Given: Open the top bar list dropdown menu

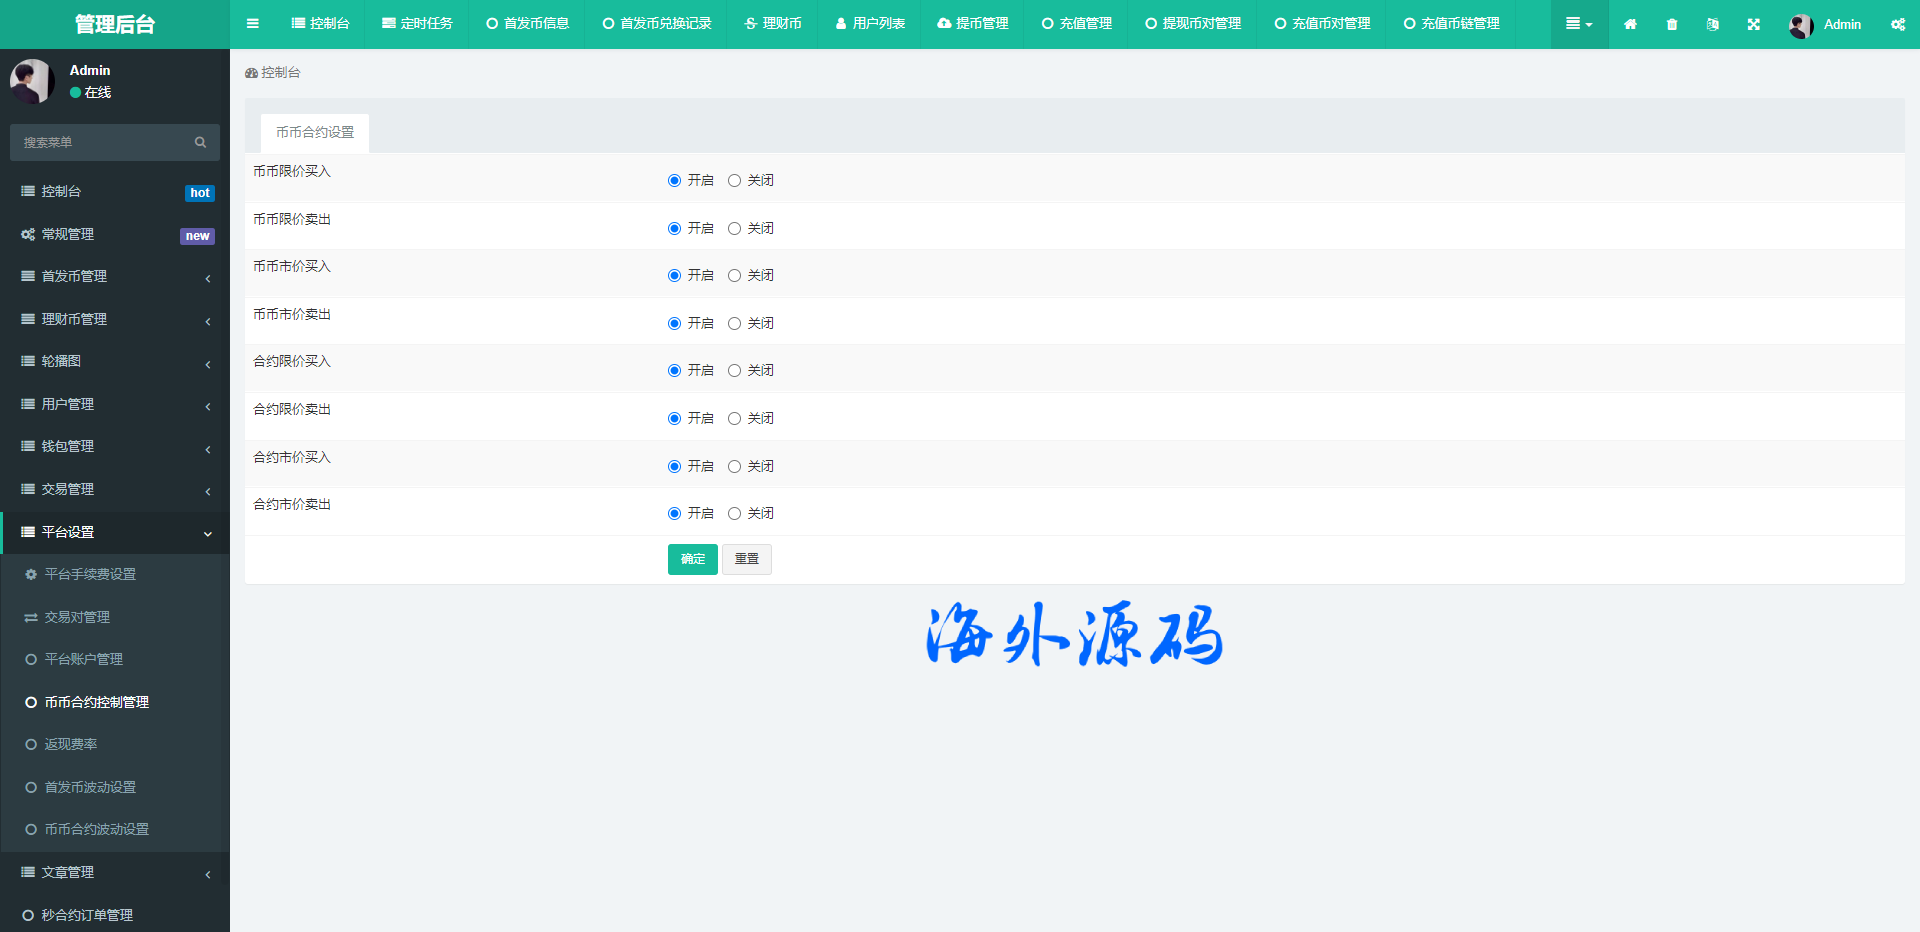Looking at the screenshot, I should coord(1578,24).
